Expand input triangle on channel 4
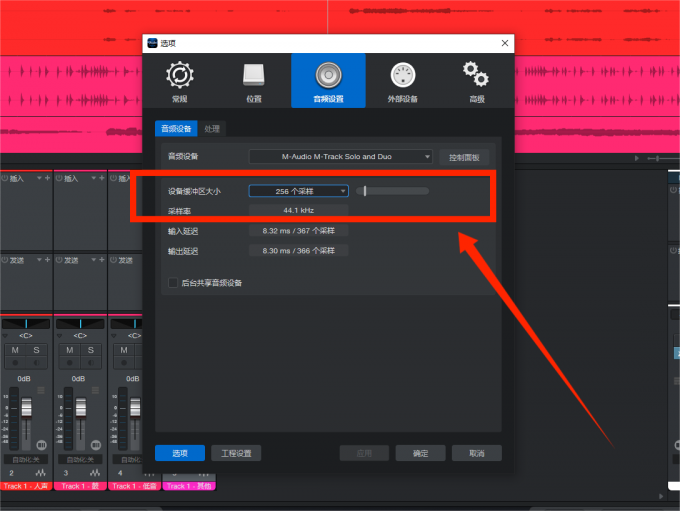Viewport: 680px width, 511px height. [114, 336]
